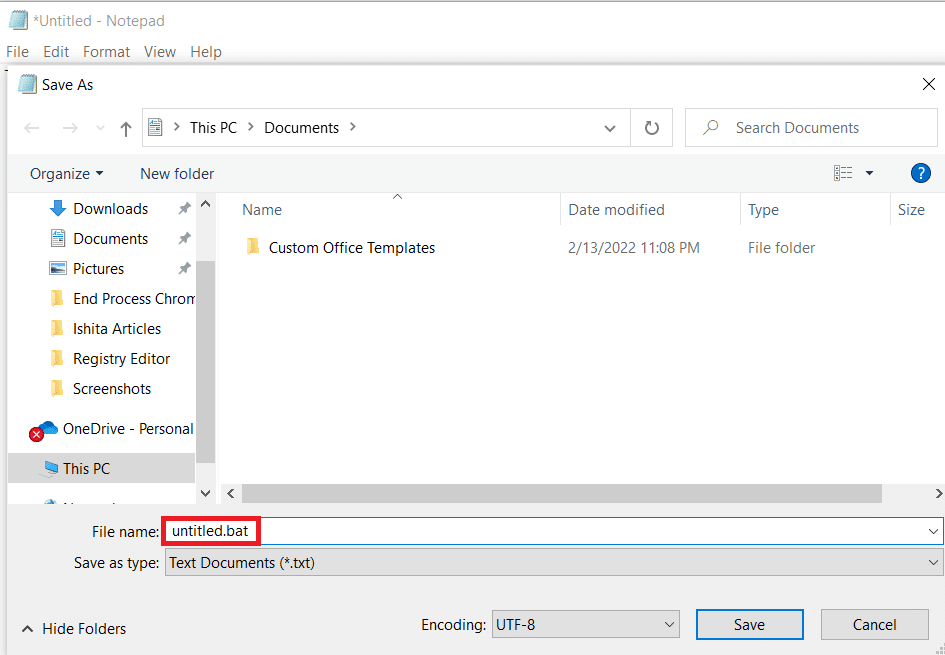This screenshot has height=655, width=945.
Task: Open Notepad's Edit menu
Action: tap(56, 52)
